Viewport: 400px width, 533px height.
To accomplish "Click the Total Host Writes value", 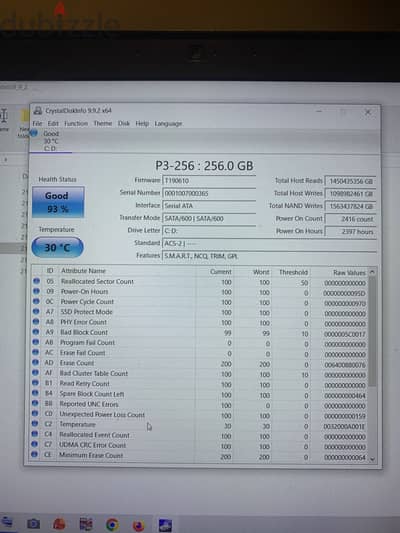I will (x=350, y=194).
